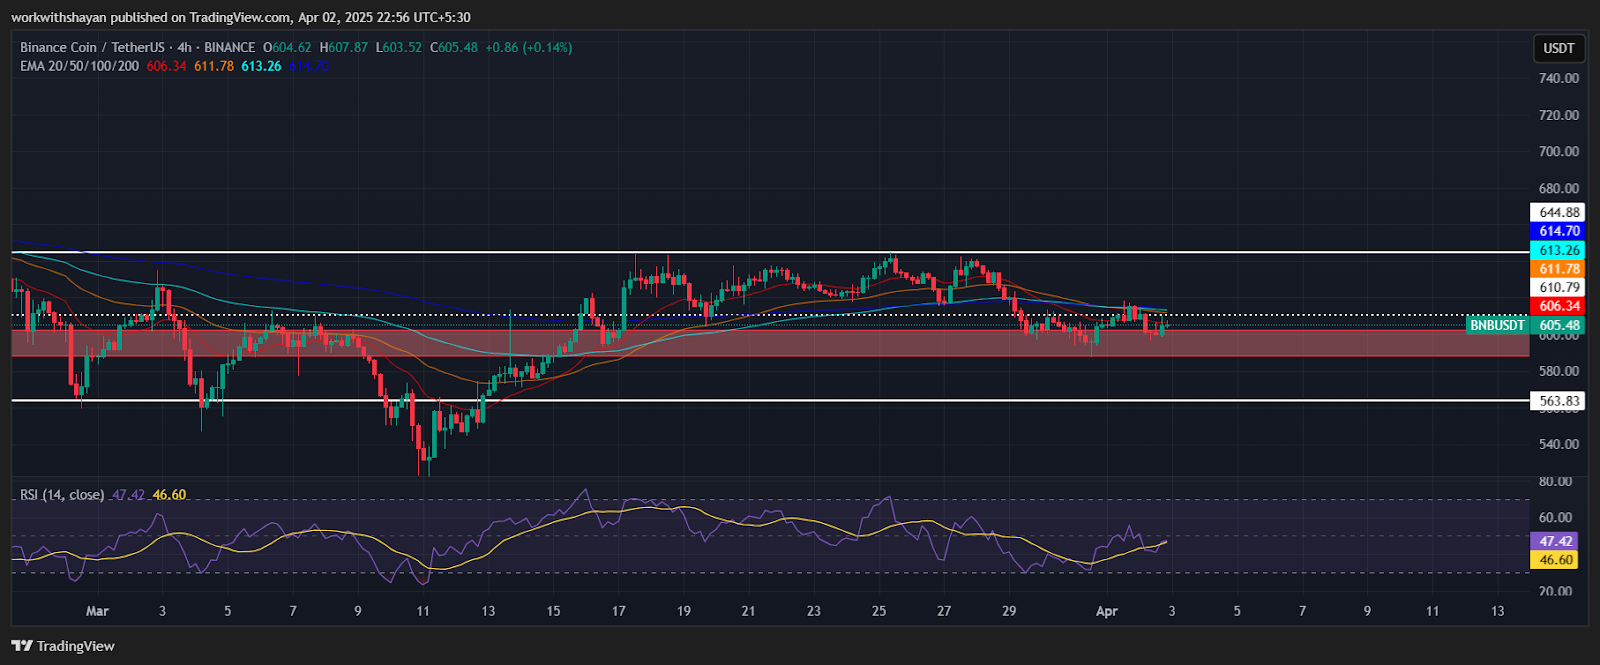The width and height of the screenshot is (1600, 665).
Task: Click the TradingView logo in the corner
Action: (63, 646)
